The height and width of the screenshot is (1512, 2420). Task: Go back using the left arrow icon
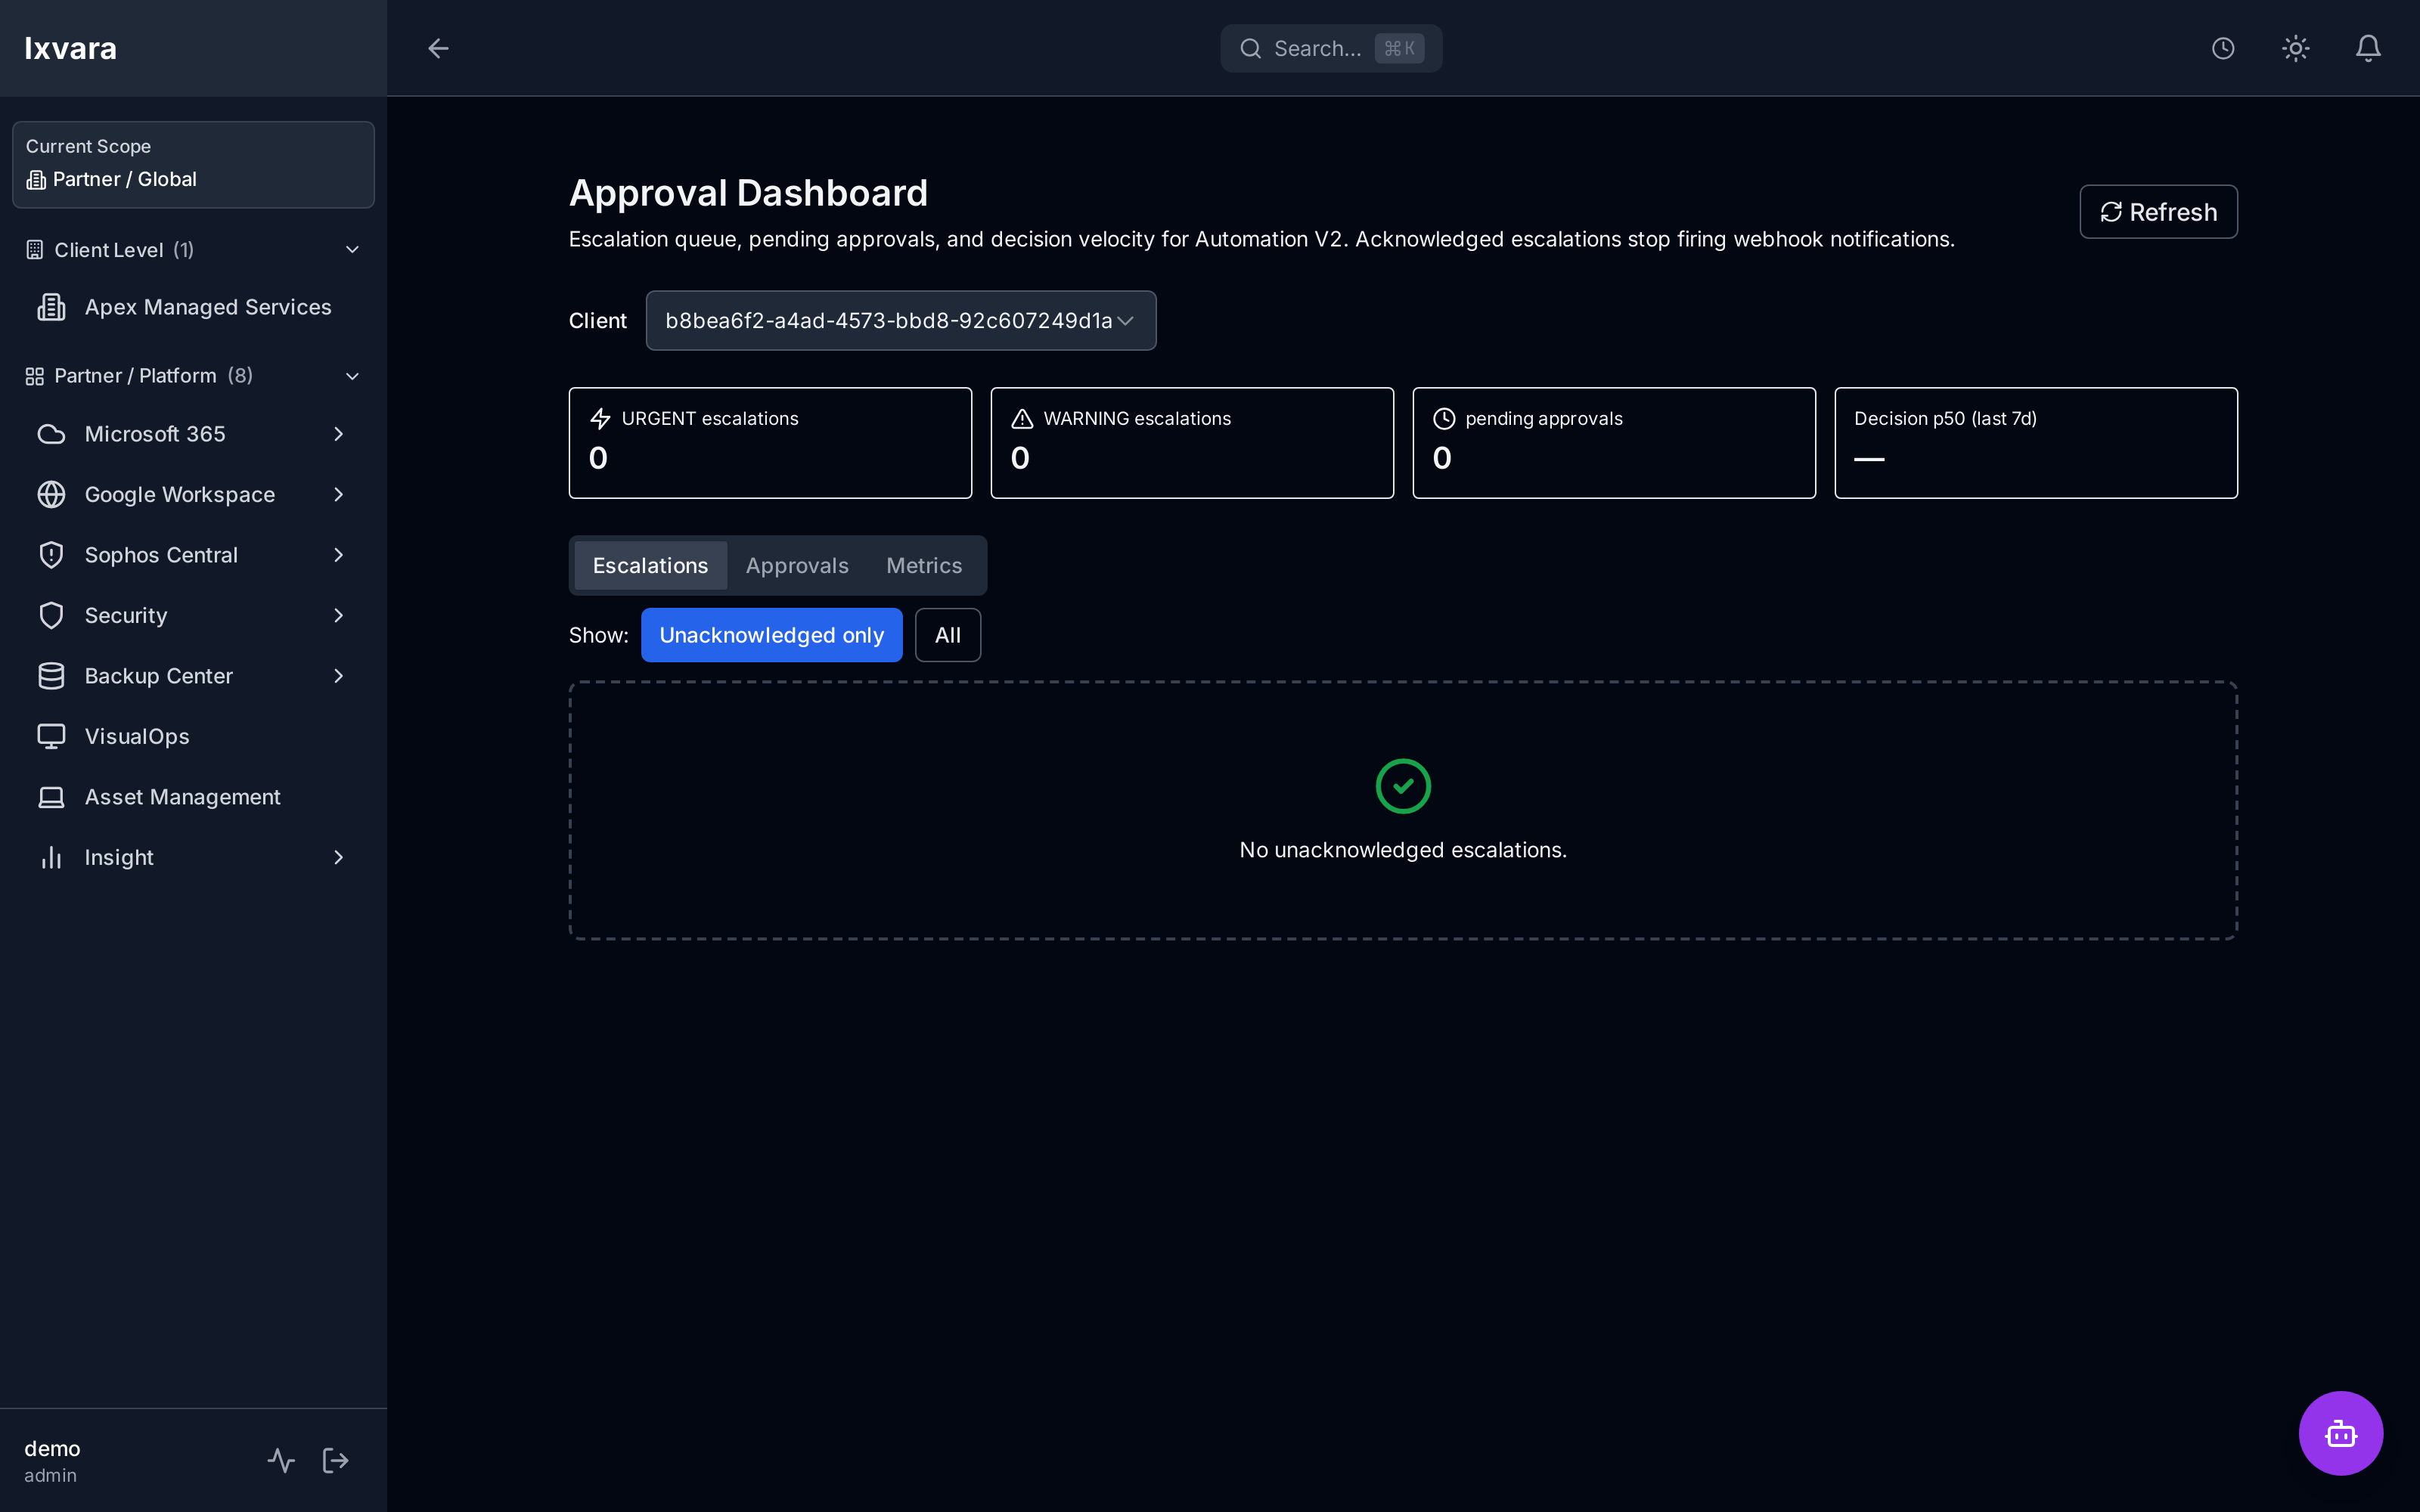[438, 48]
